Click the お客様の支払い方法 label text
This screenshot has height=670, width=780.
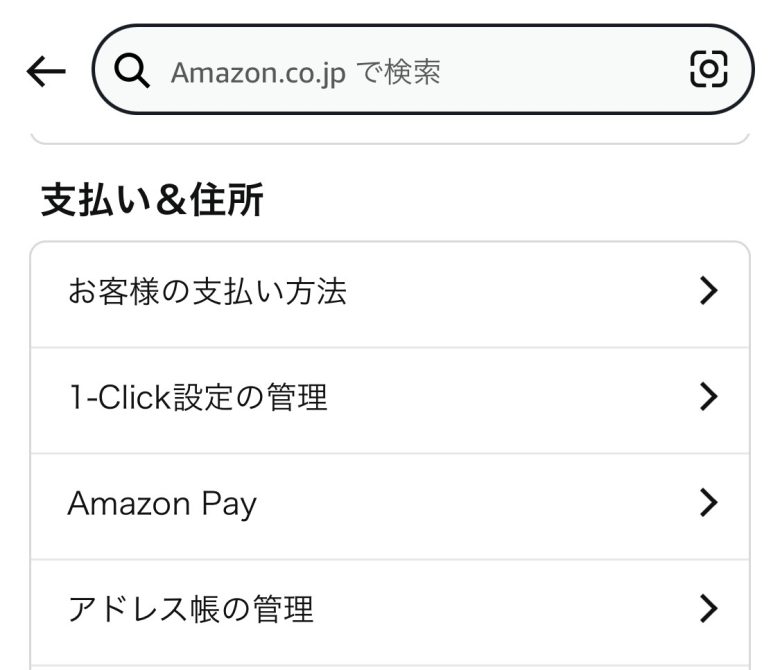[x=207, y=292]
